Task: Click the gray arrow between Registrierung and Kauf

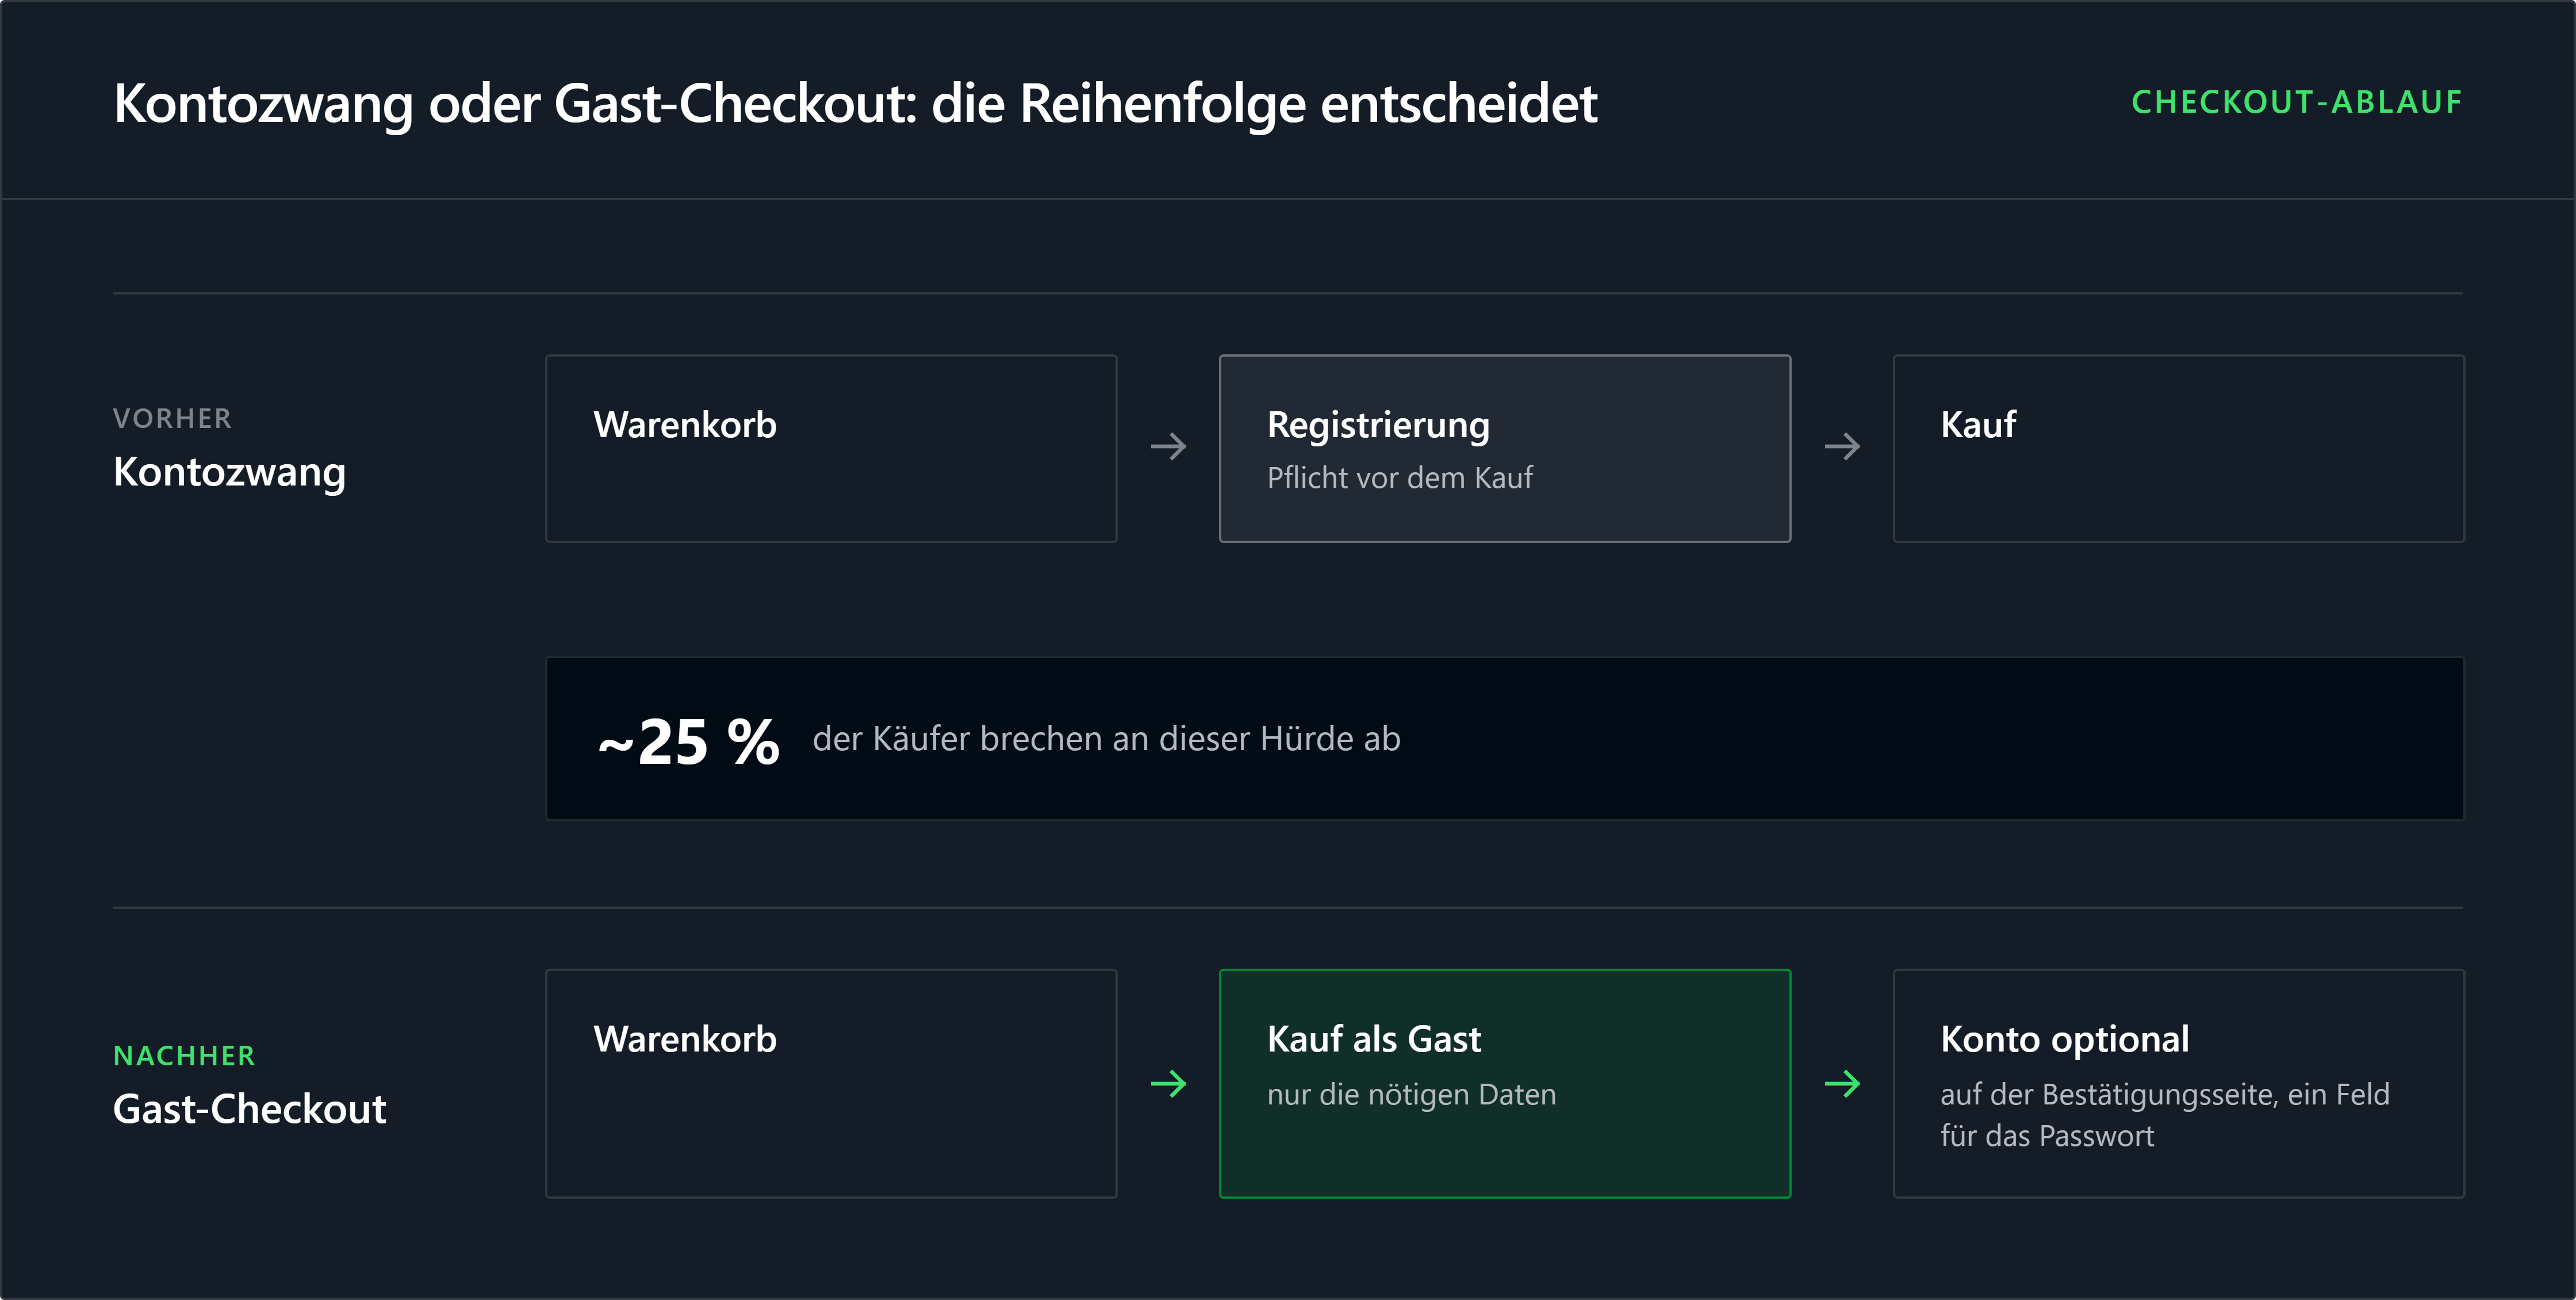Action: (x=1842, y=446)
